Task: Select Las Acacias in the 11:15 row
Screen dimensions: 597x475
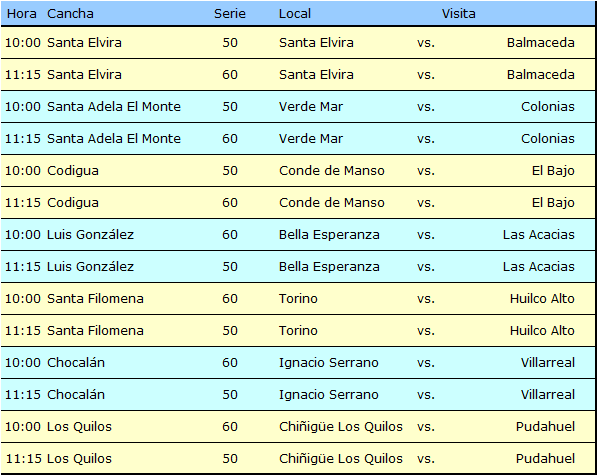Action: tap(538, 266)
